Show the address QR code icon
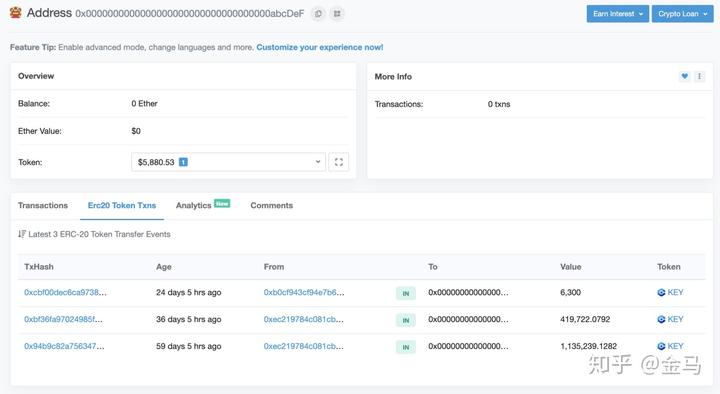 tap(337, 14)
